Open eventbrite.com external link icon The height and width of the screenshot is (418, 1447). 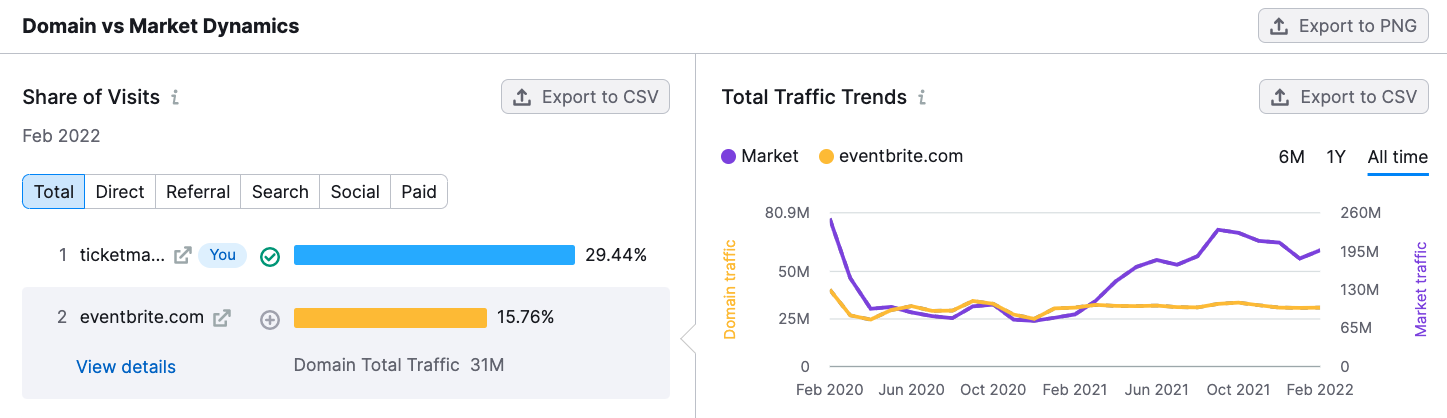click(222, 318)
